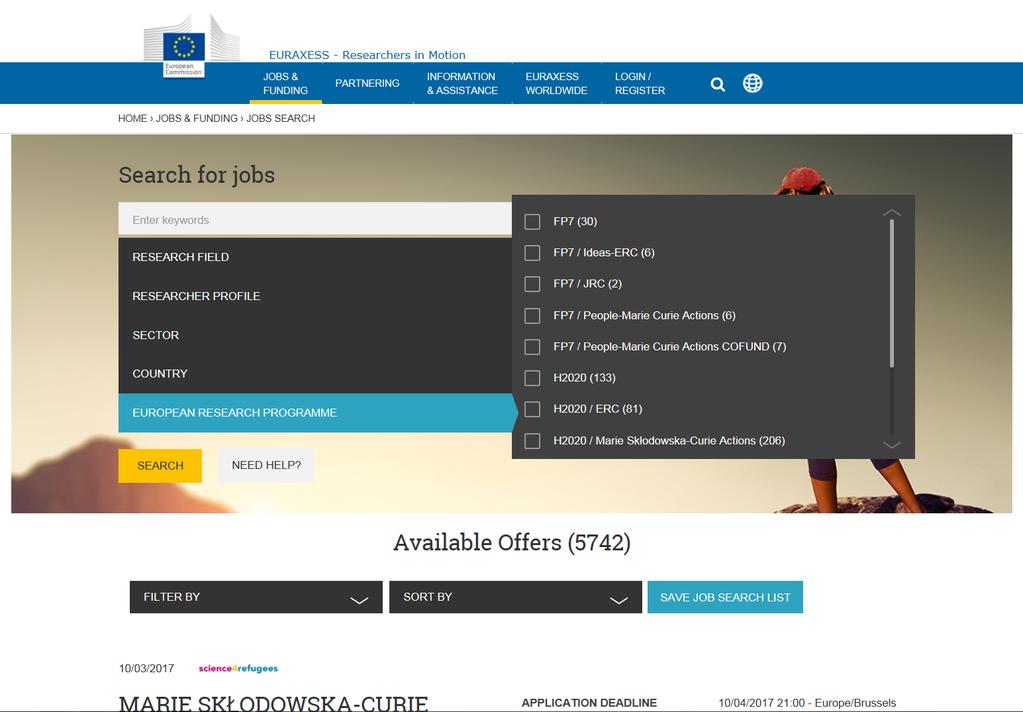Check the FP7 (30) checkbox
The height and width of the screenshot is (712, 1023).
click(x=532, y=222)
